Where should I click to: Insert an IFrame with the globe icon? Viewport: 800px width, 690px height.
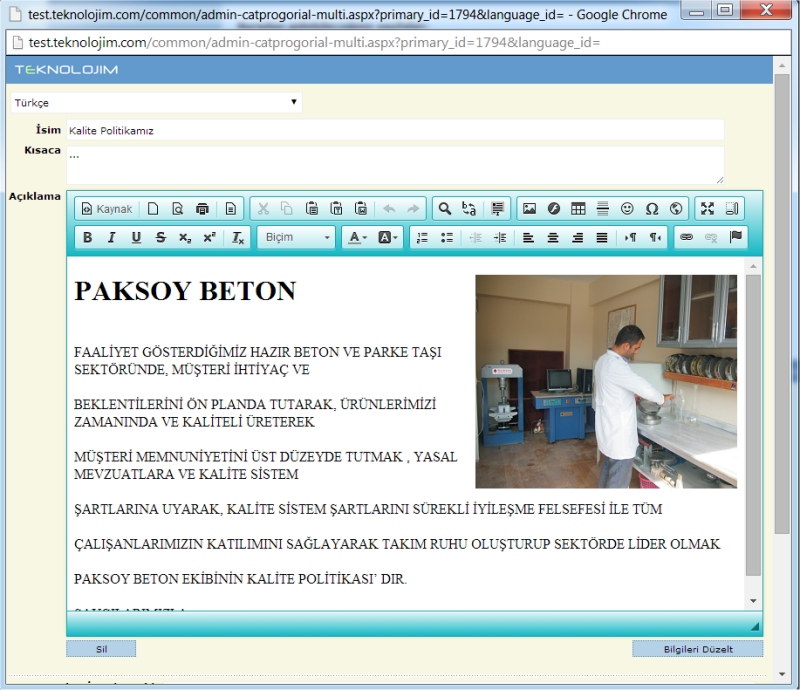point(676,209)
